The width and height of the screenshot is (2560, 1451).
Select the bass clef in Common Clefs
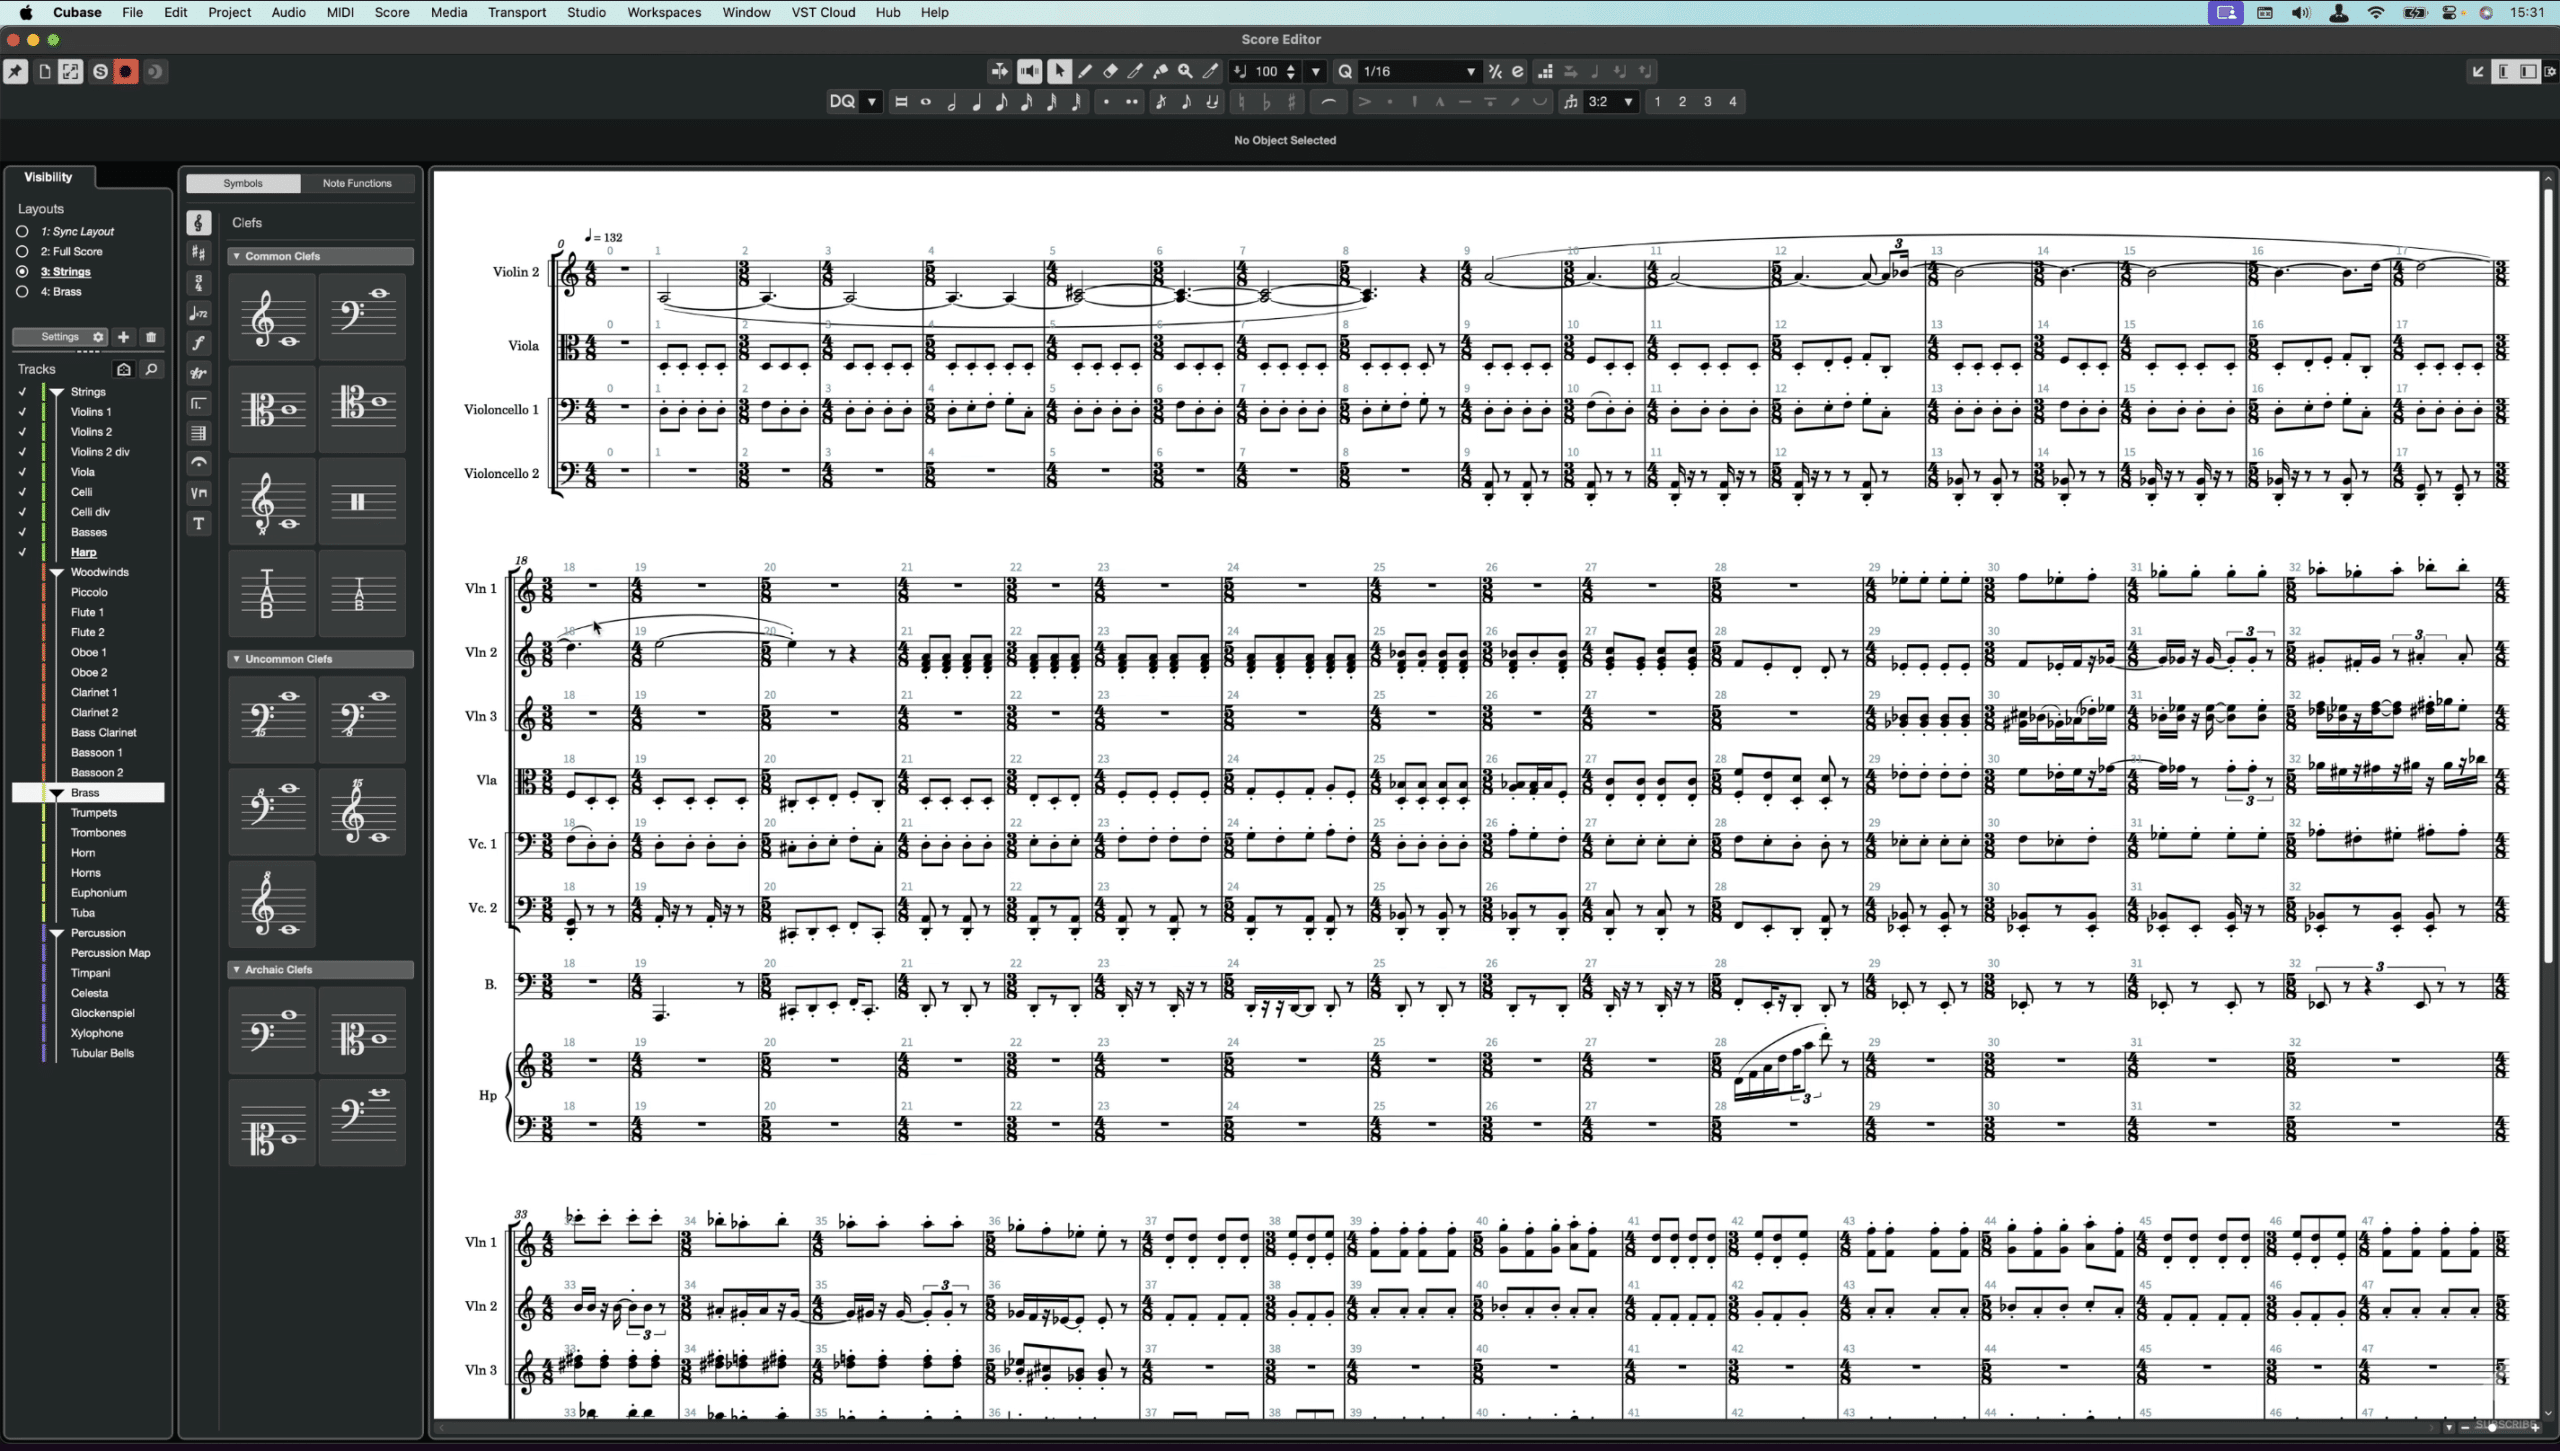362,317
